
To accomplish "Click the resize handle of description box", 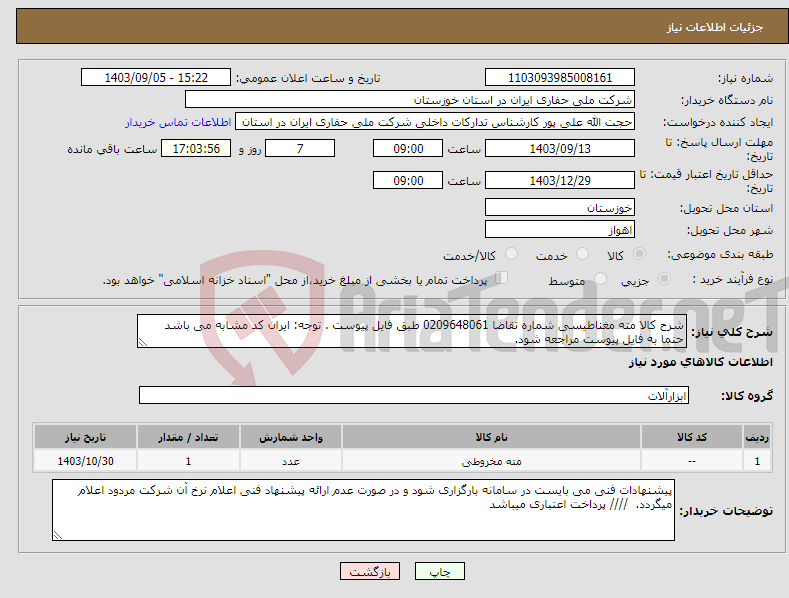I will [143, 342].
